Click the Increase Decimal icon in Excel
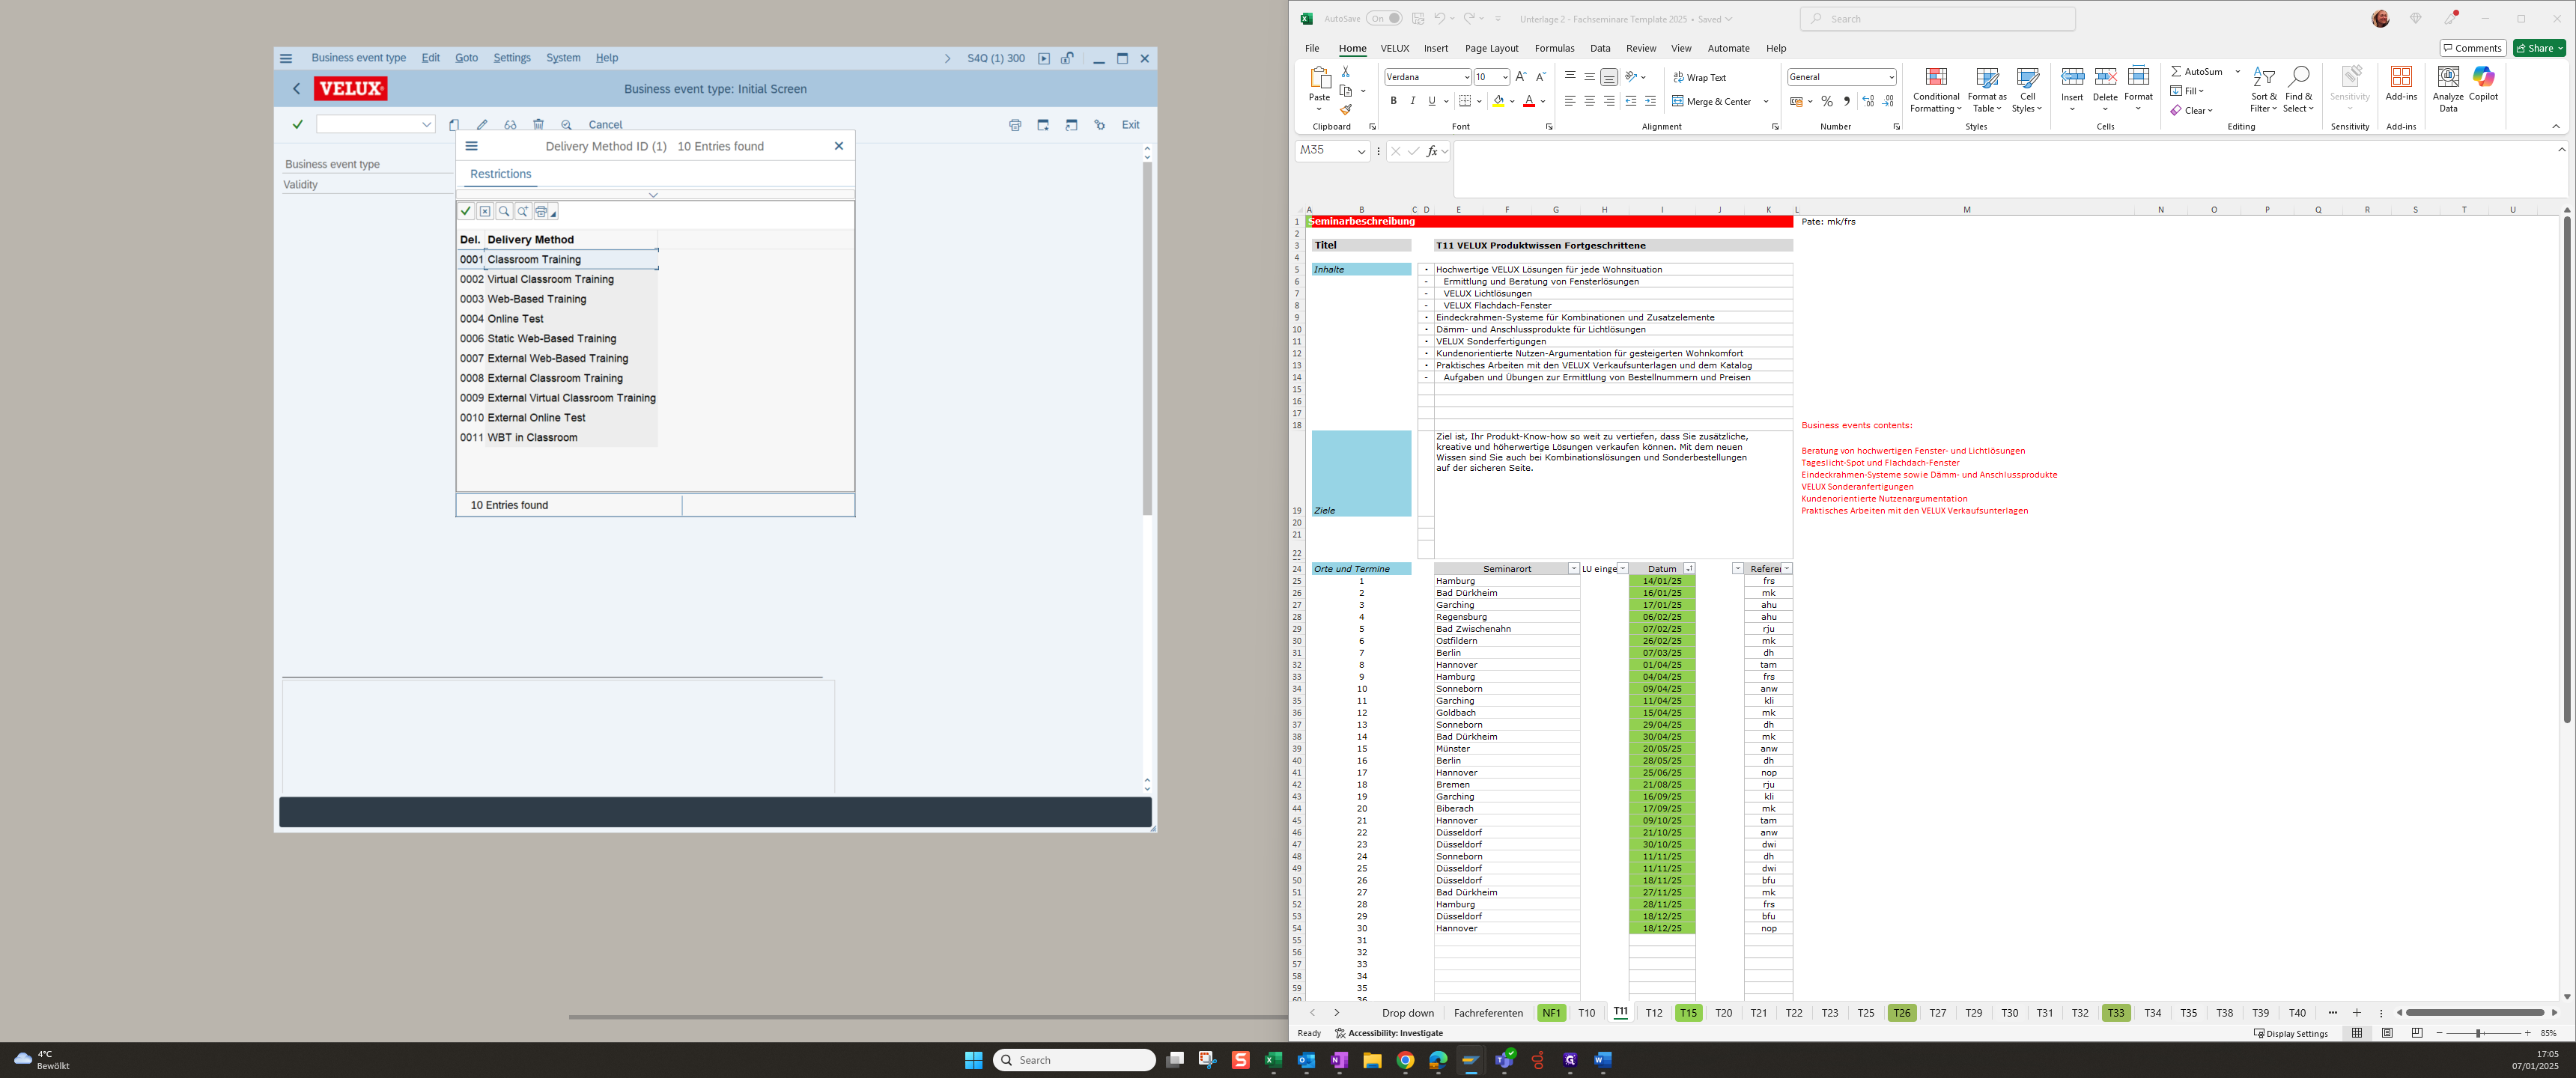 point(1868,101)
